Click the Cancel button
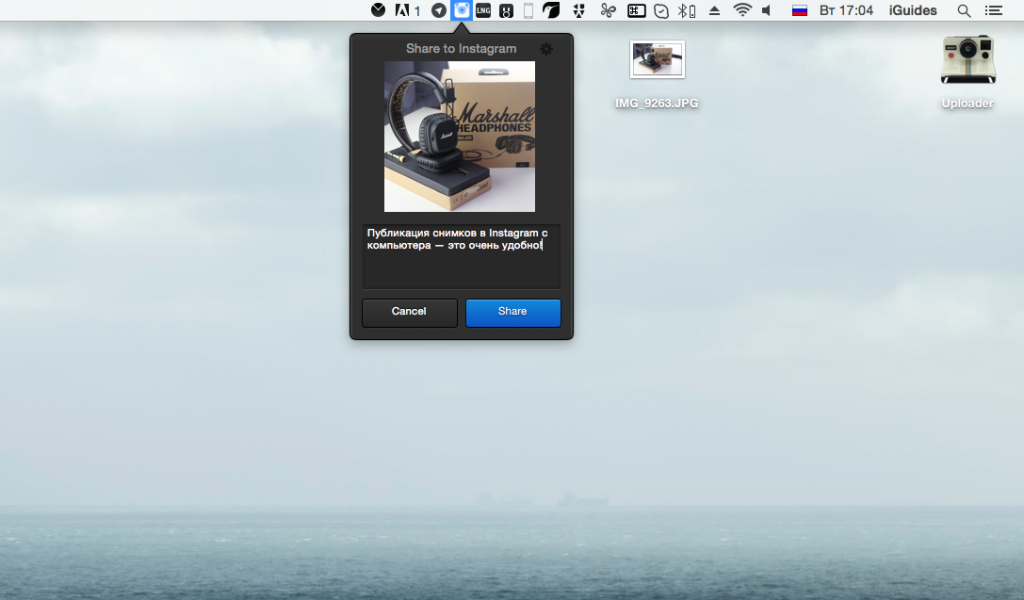This screenshot has height=600, width=1024. coord(409,312)
